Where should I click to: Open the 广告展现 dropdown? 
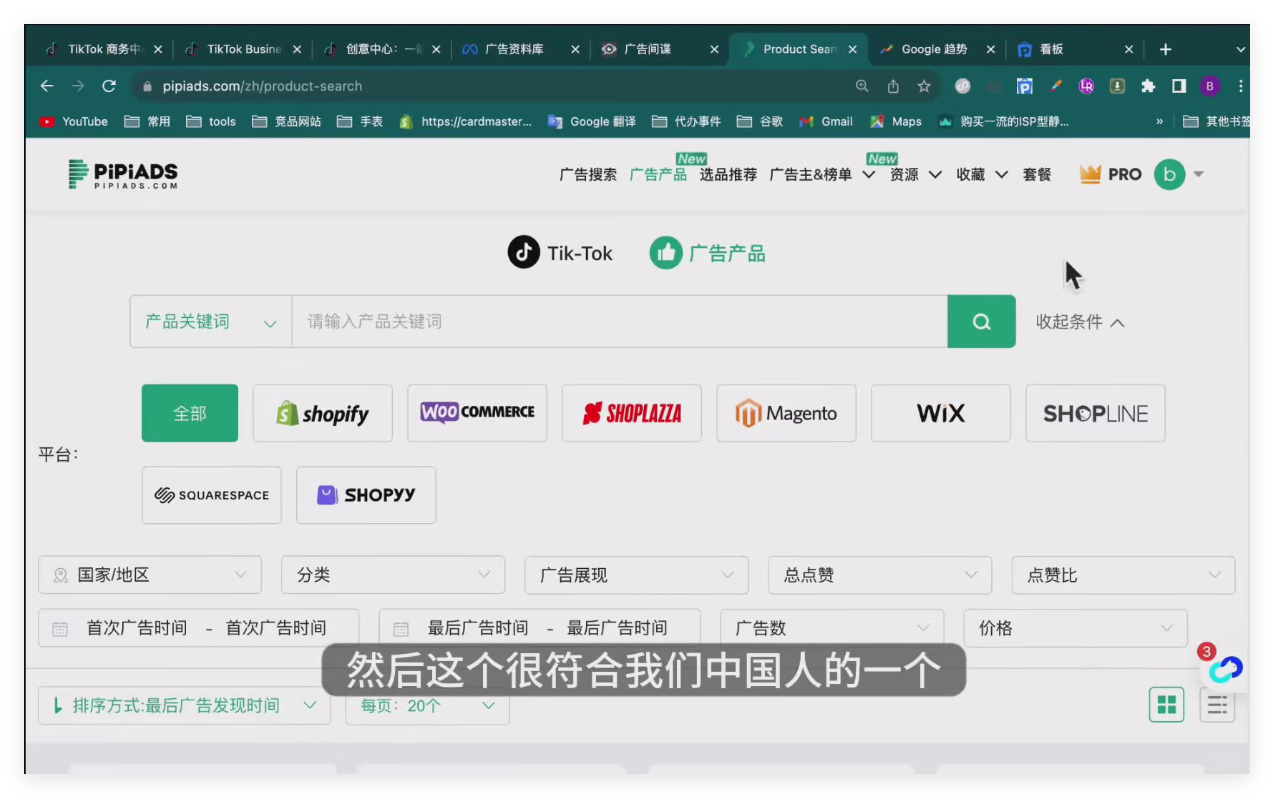636,575
